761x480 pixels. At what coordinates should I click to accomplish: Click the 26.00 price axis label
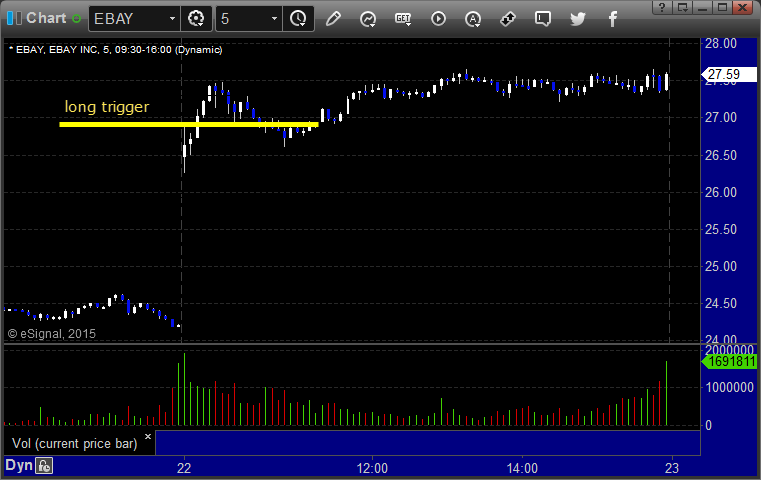[721, 193]
